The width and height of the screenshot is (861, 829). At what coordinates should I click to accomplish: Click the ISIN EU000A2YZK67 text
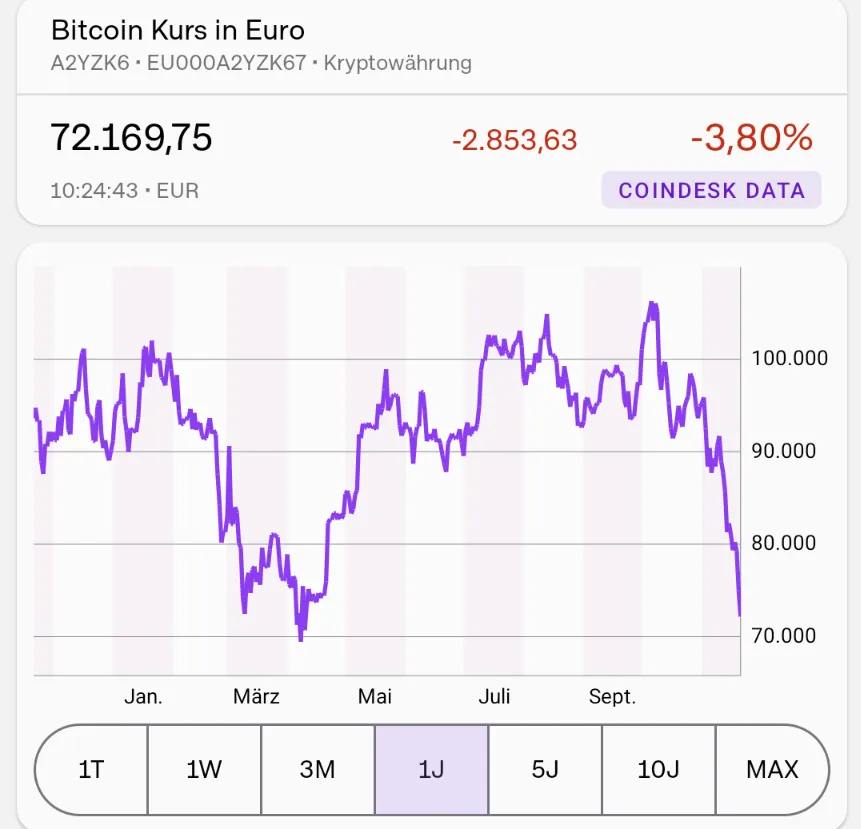226,63
